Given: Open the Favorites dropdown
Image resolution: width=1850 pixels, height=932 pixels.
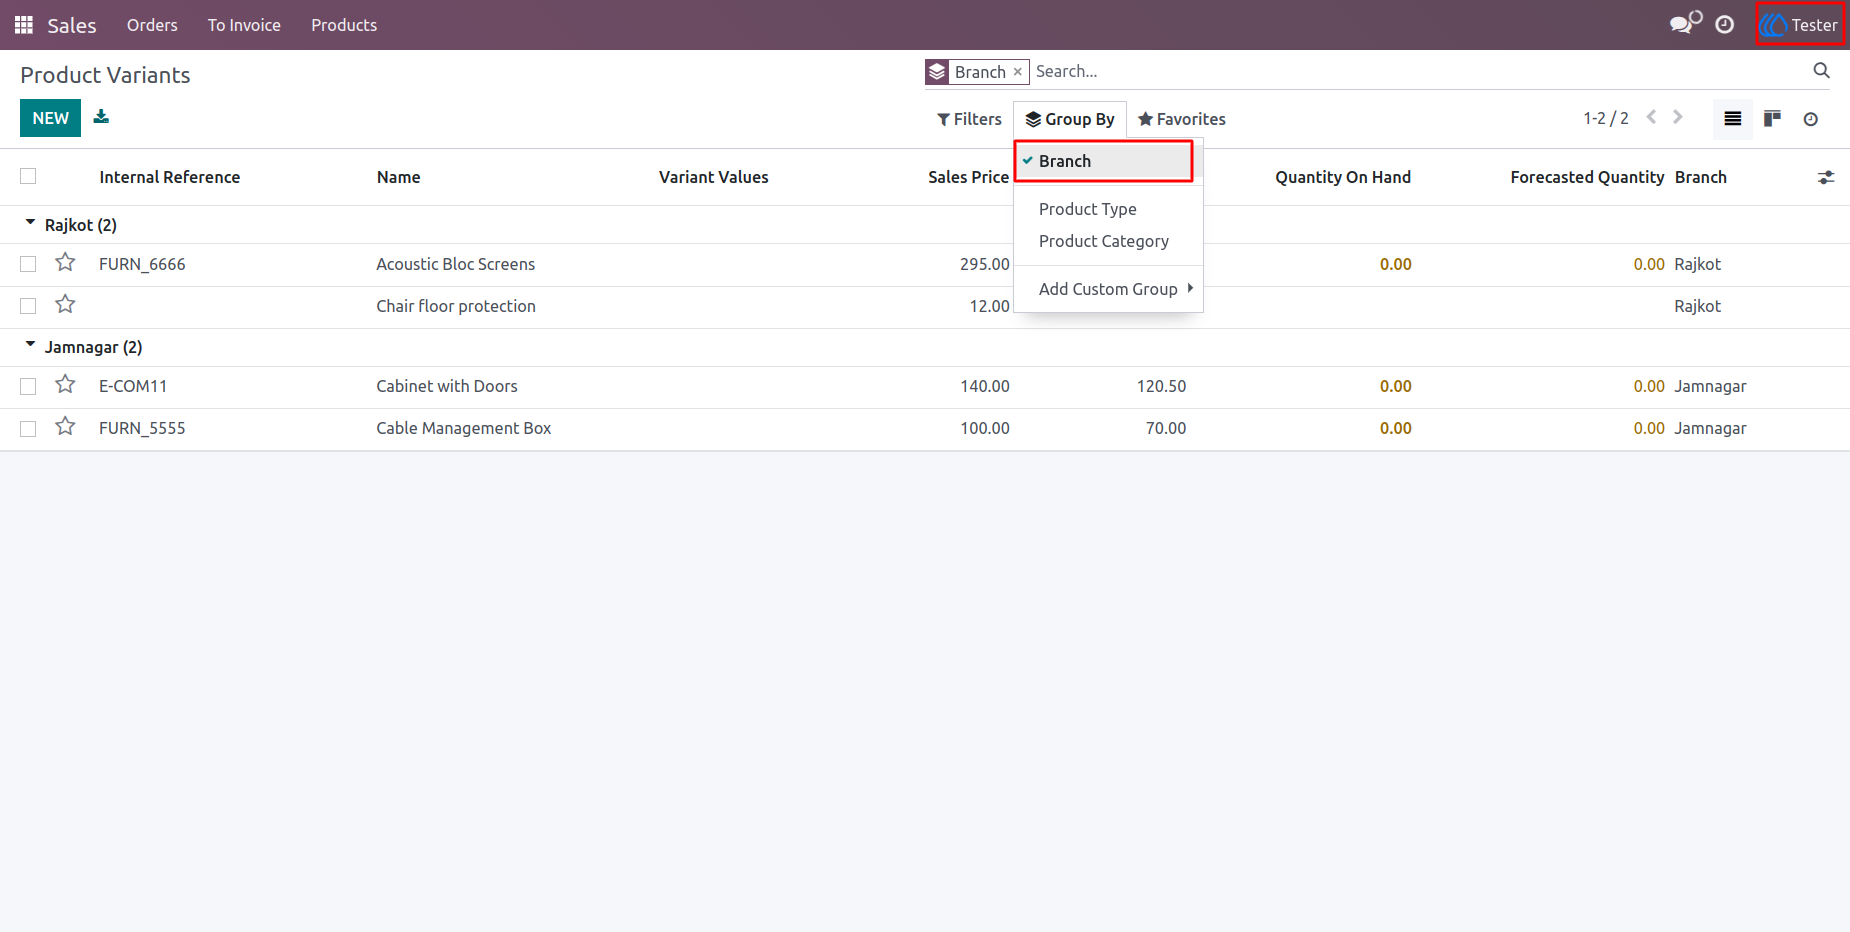Looking at the screenshot, I should coord(1182,119).
